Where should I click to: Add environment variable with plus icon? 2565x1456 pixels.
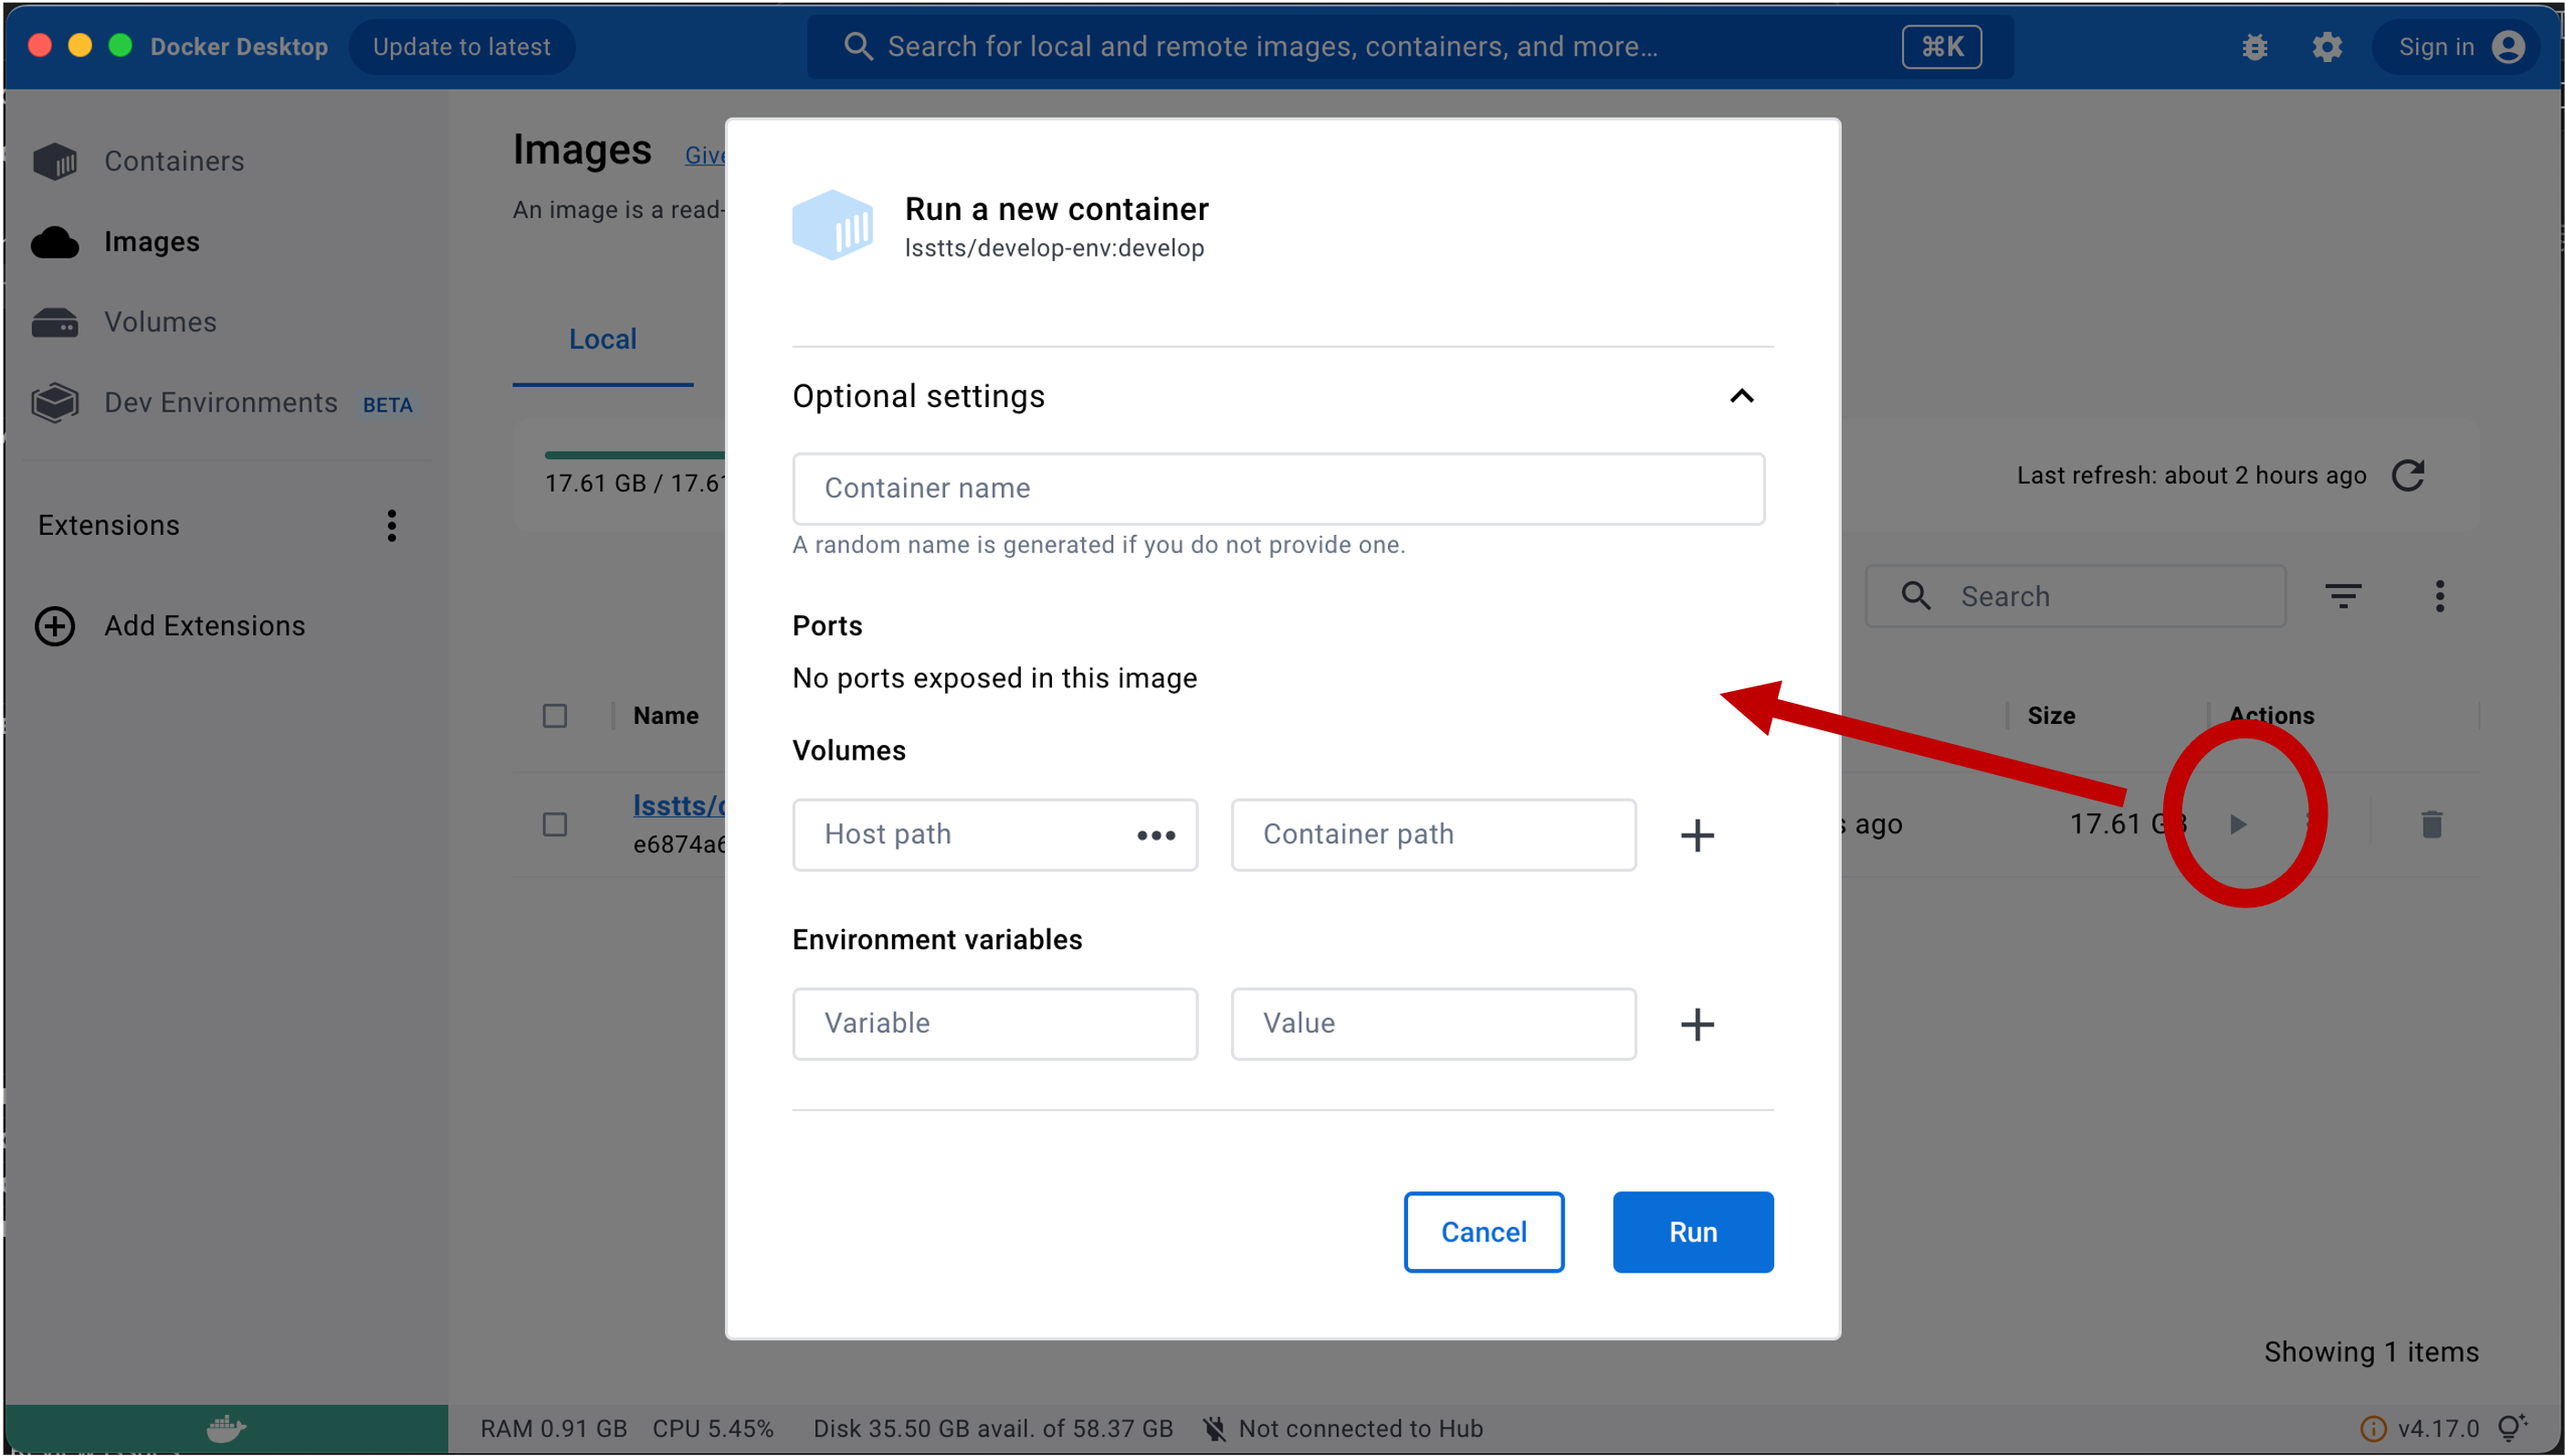point(1696,1024)
